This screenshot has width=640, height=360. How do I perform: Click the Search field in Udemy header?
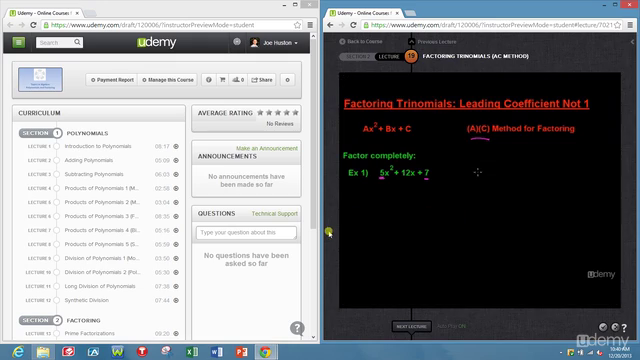pos(56,42)
